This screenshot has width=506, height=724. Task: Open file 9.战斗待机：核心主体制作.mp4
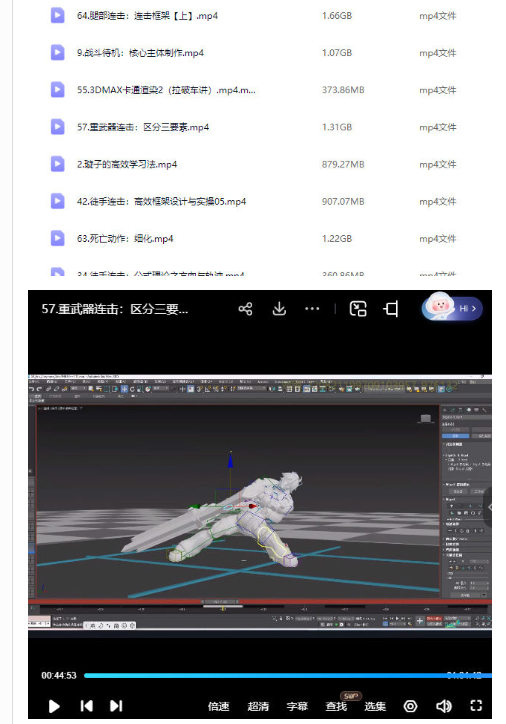coord(140,53)
